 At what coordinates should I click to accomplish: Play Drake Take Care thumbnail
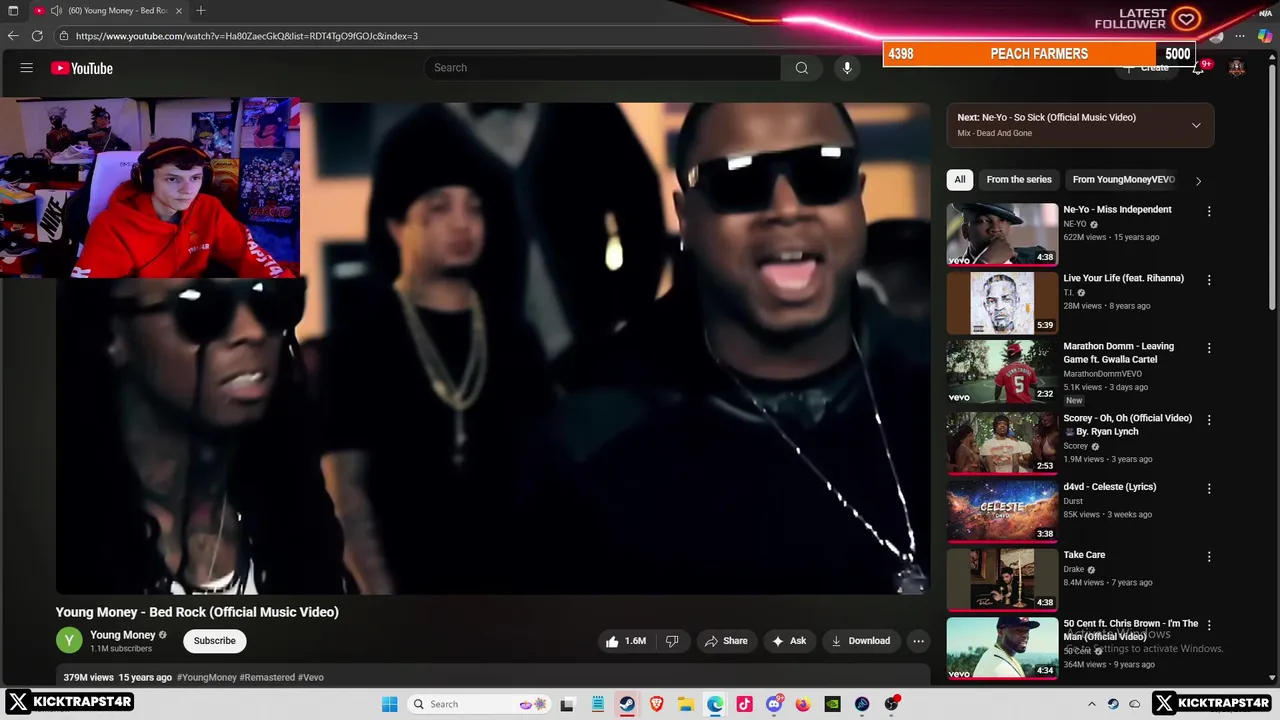[1002, 579]
